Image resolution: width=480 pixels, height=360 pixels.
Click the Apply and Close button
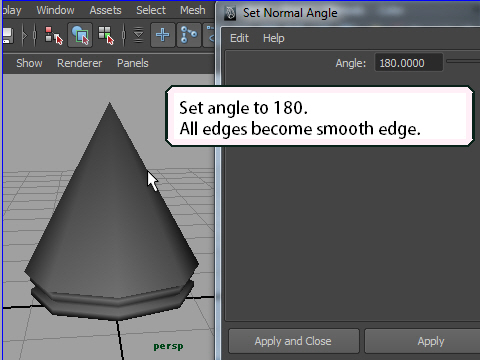tap(294, 341)
